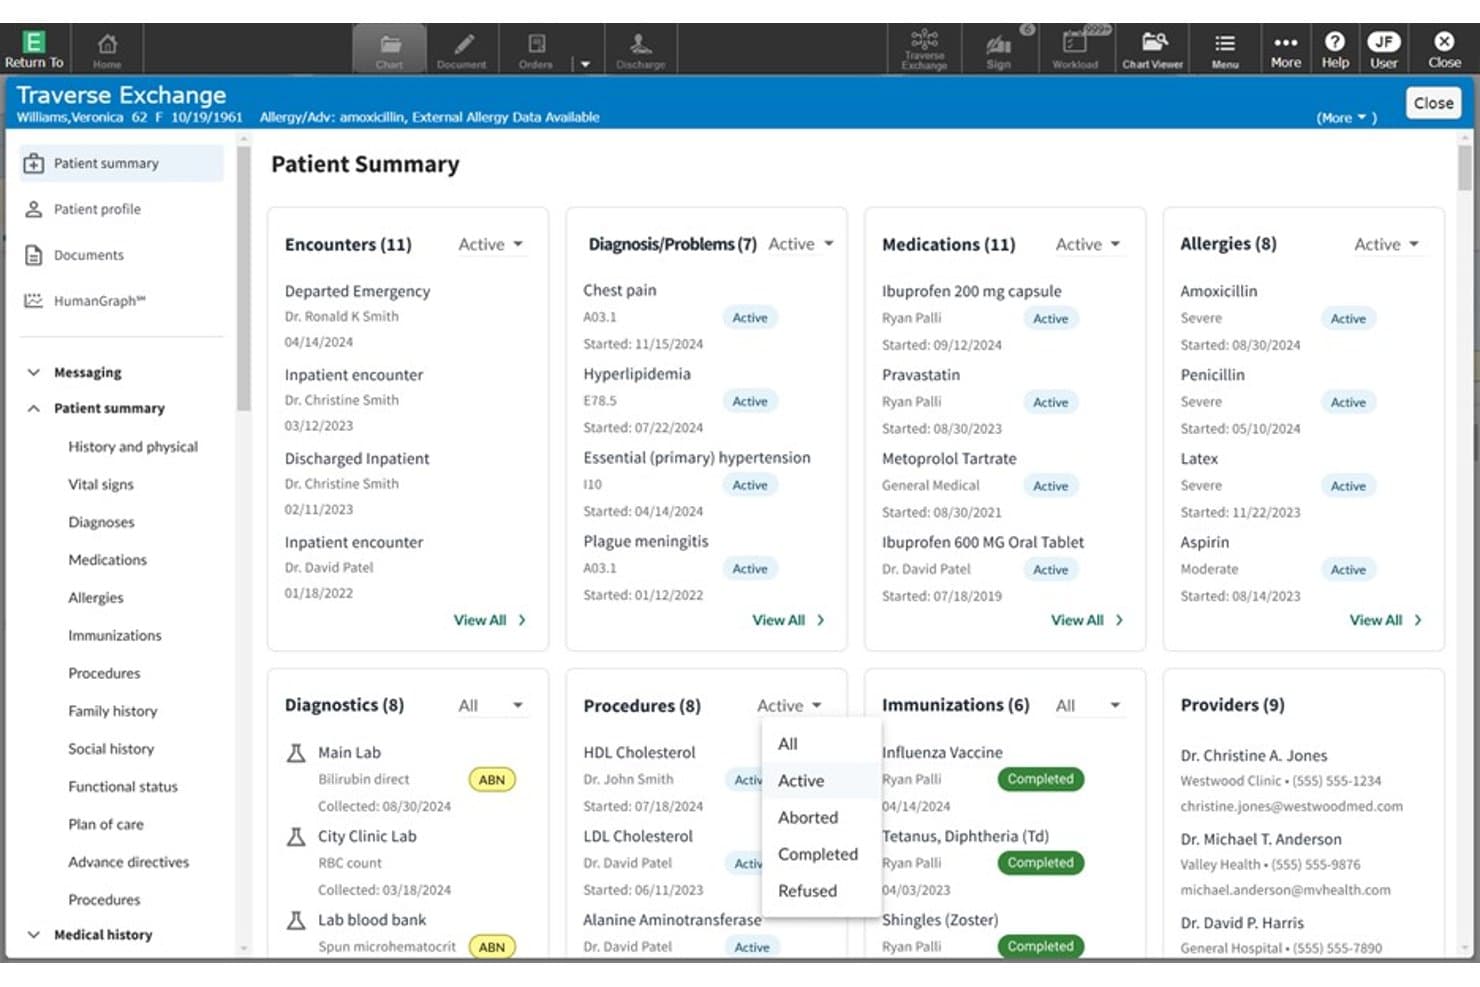Open the Medications Active filter dropdown
The height and width of the screenshot is (987, 1480).
tap(1088, 244)
